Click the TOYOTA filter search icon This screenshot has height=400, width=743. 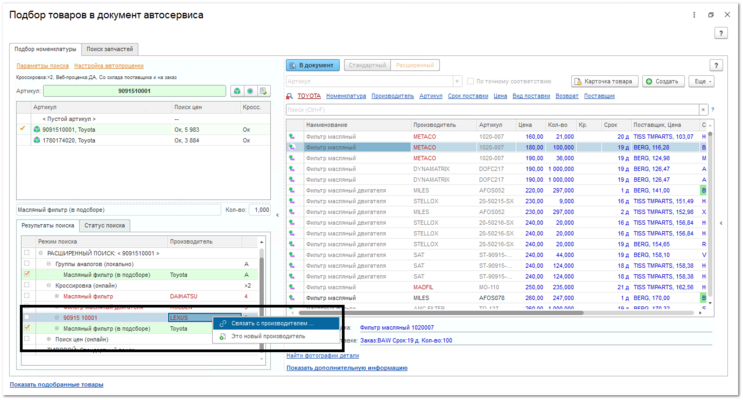(x=290, y=96)
